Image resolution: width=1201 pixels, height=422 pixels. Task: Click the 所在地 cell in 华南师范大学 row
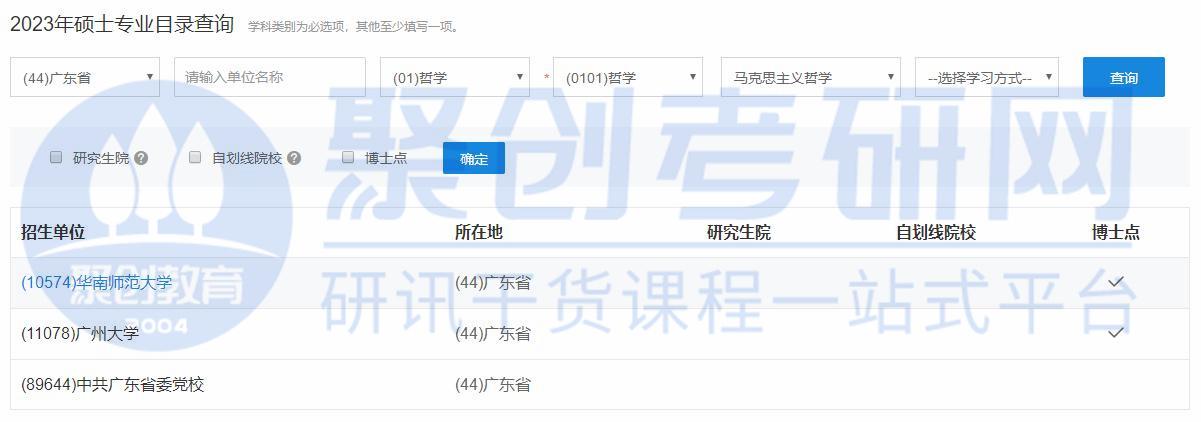pos(493,283)
